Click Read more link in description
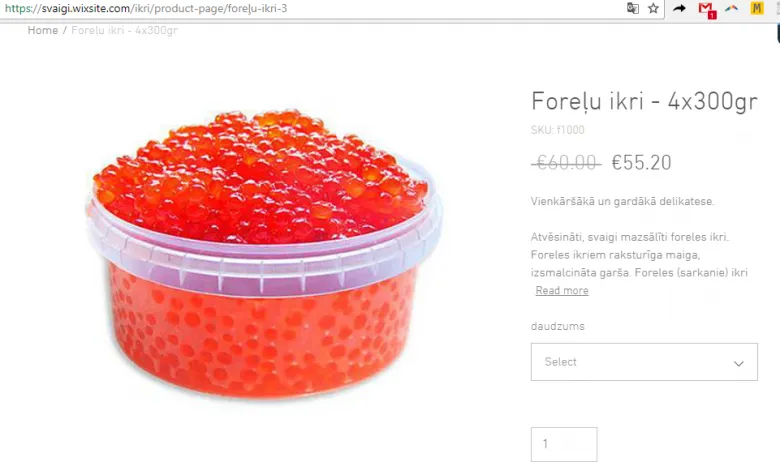 click(x=562, y=290)
